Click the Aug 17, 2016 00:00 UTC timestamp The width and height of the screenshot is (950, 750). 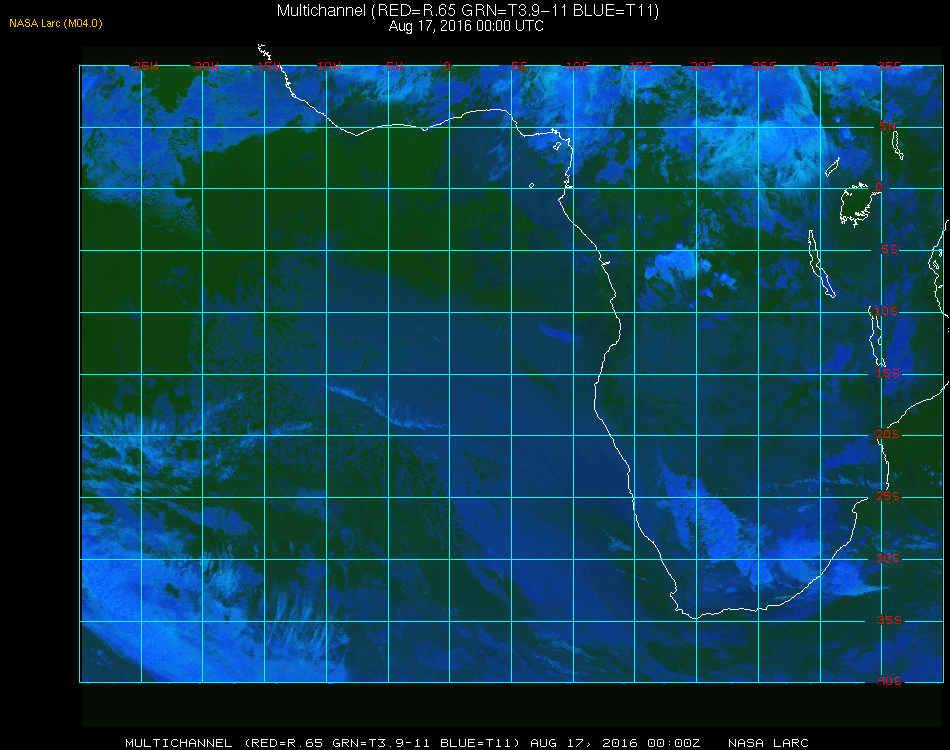(x=466, y=26)
